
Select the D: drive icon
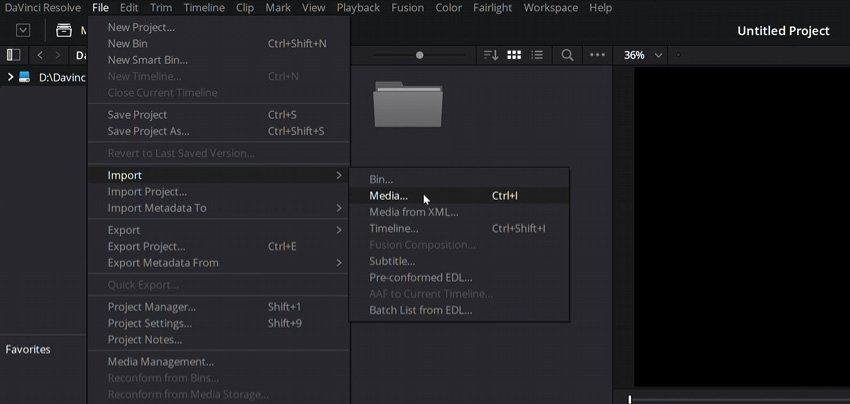point(24,77)
